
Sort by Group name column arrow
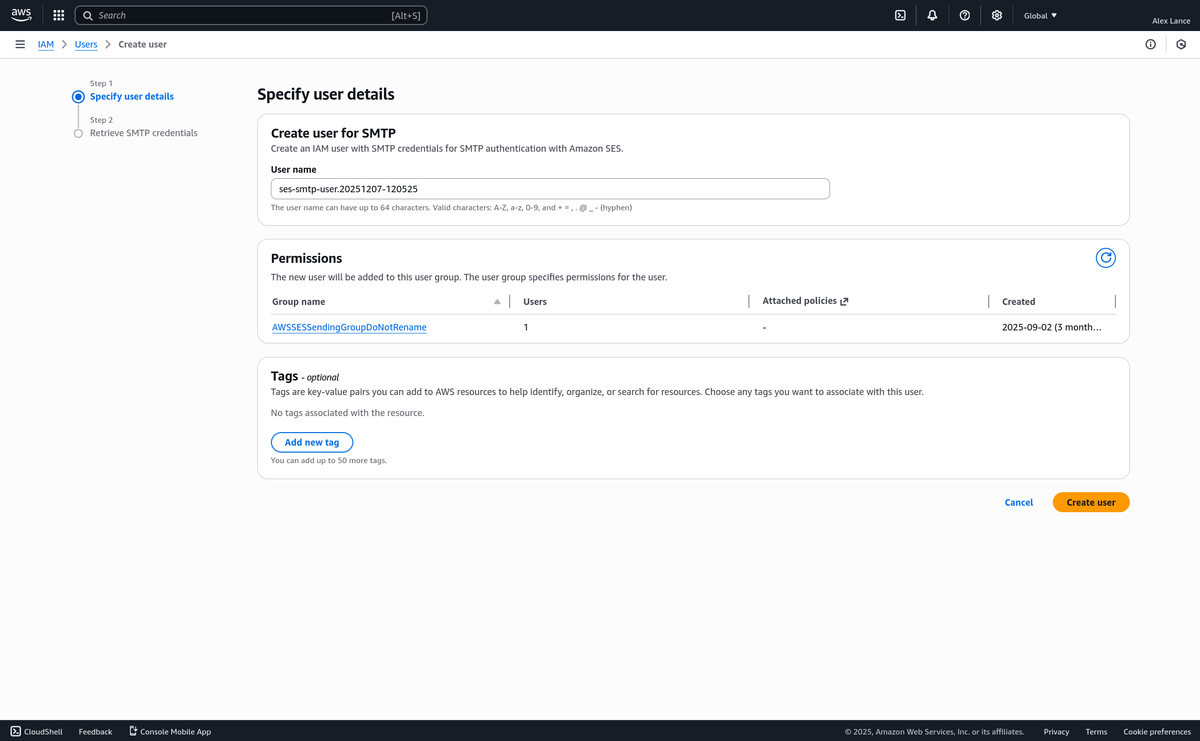(497, 301)
